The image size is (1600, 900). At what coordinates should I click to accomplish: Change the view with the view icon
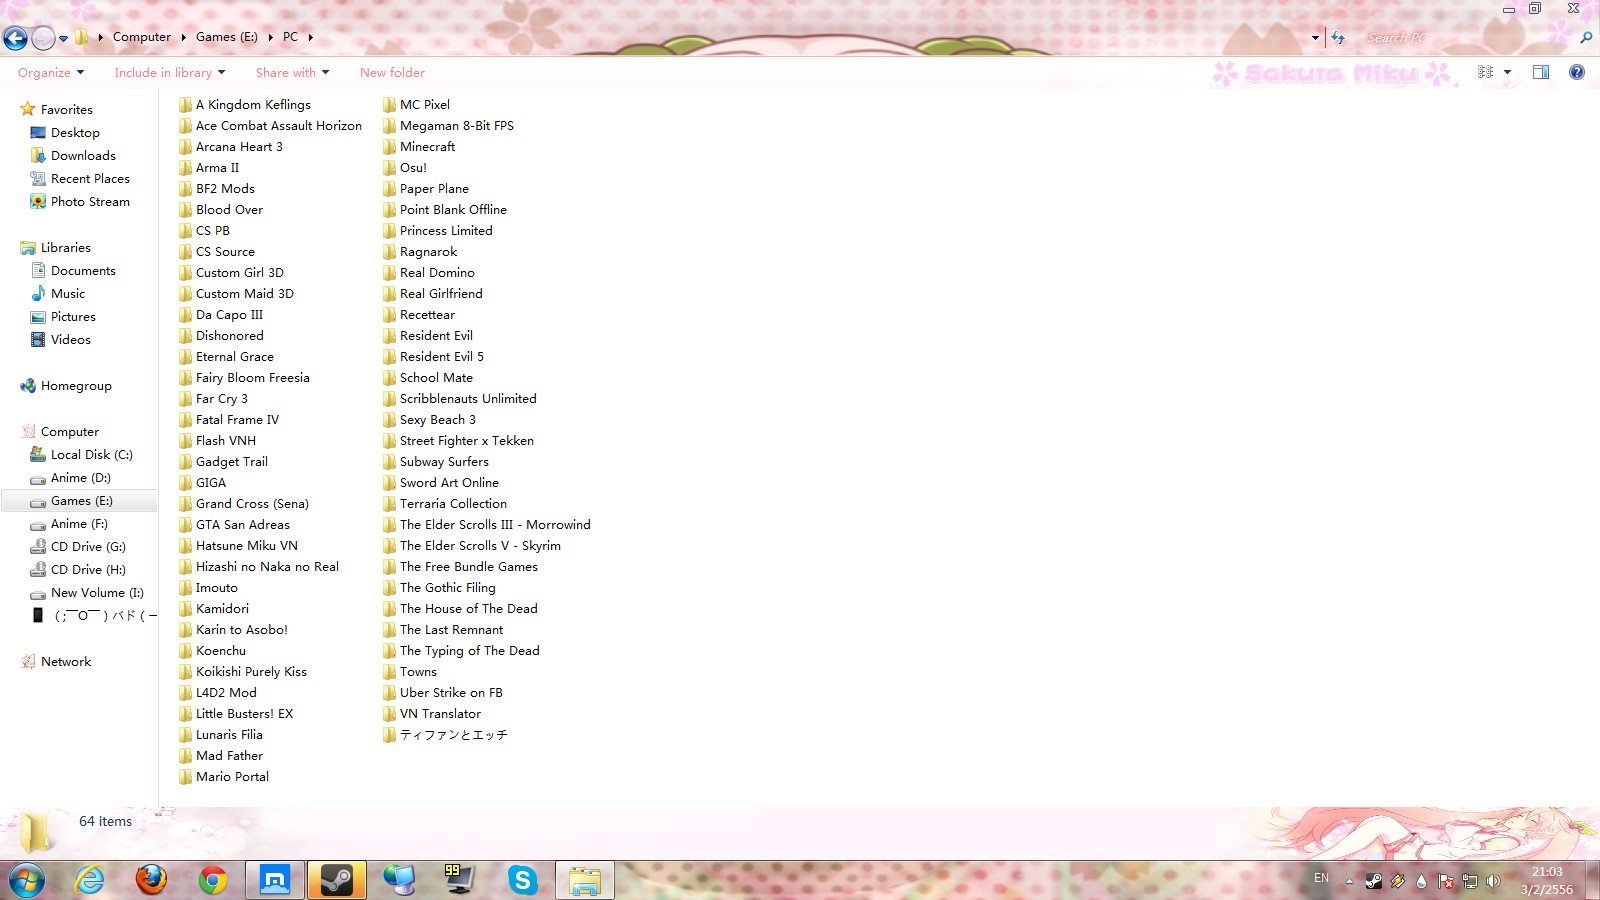point(1485,72)
